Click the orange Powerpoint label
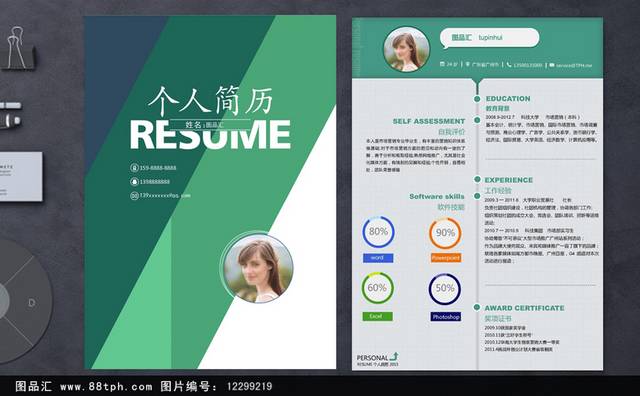 [x=446, y=258]
